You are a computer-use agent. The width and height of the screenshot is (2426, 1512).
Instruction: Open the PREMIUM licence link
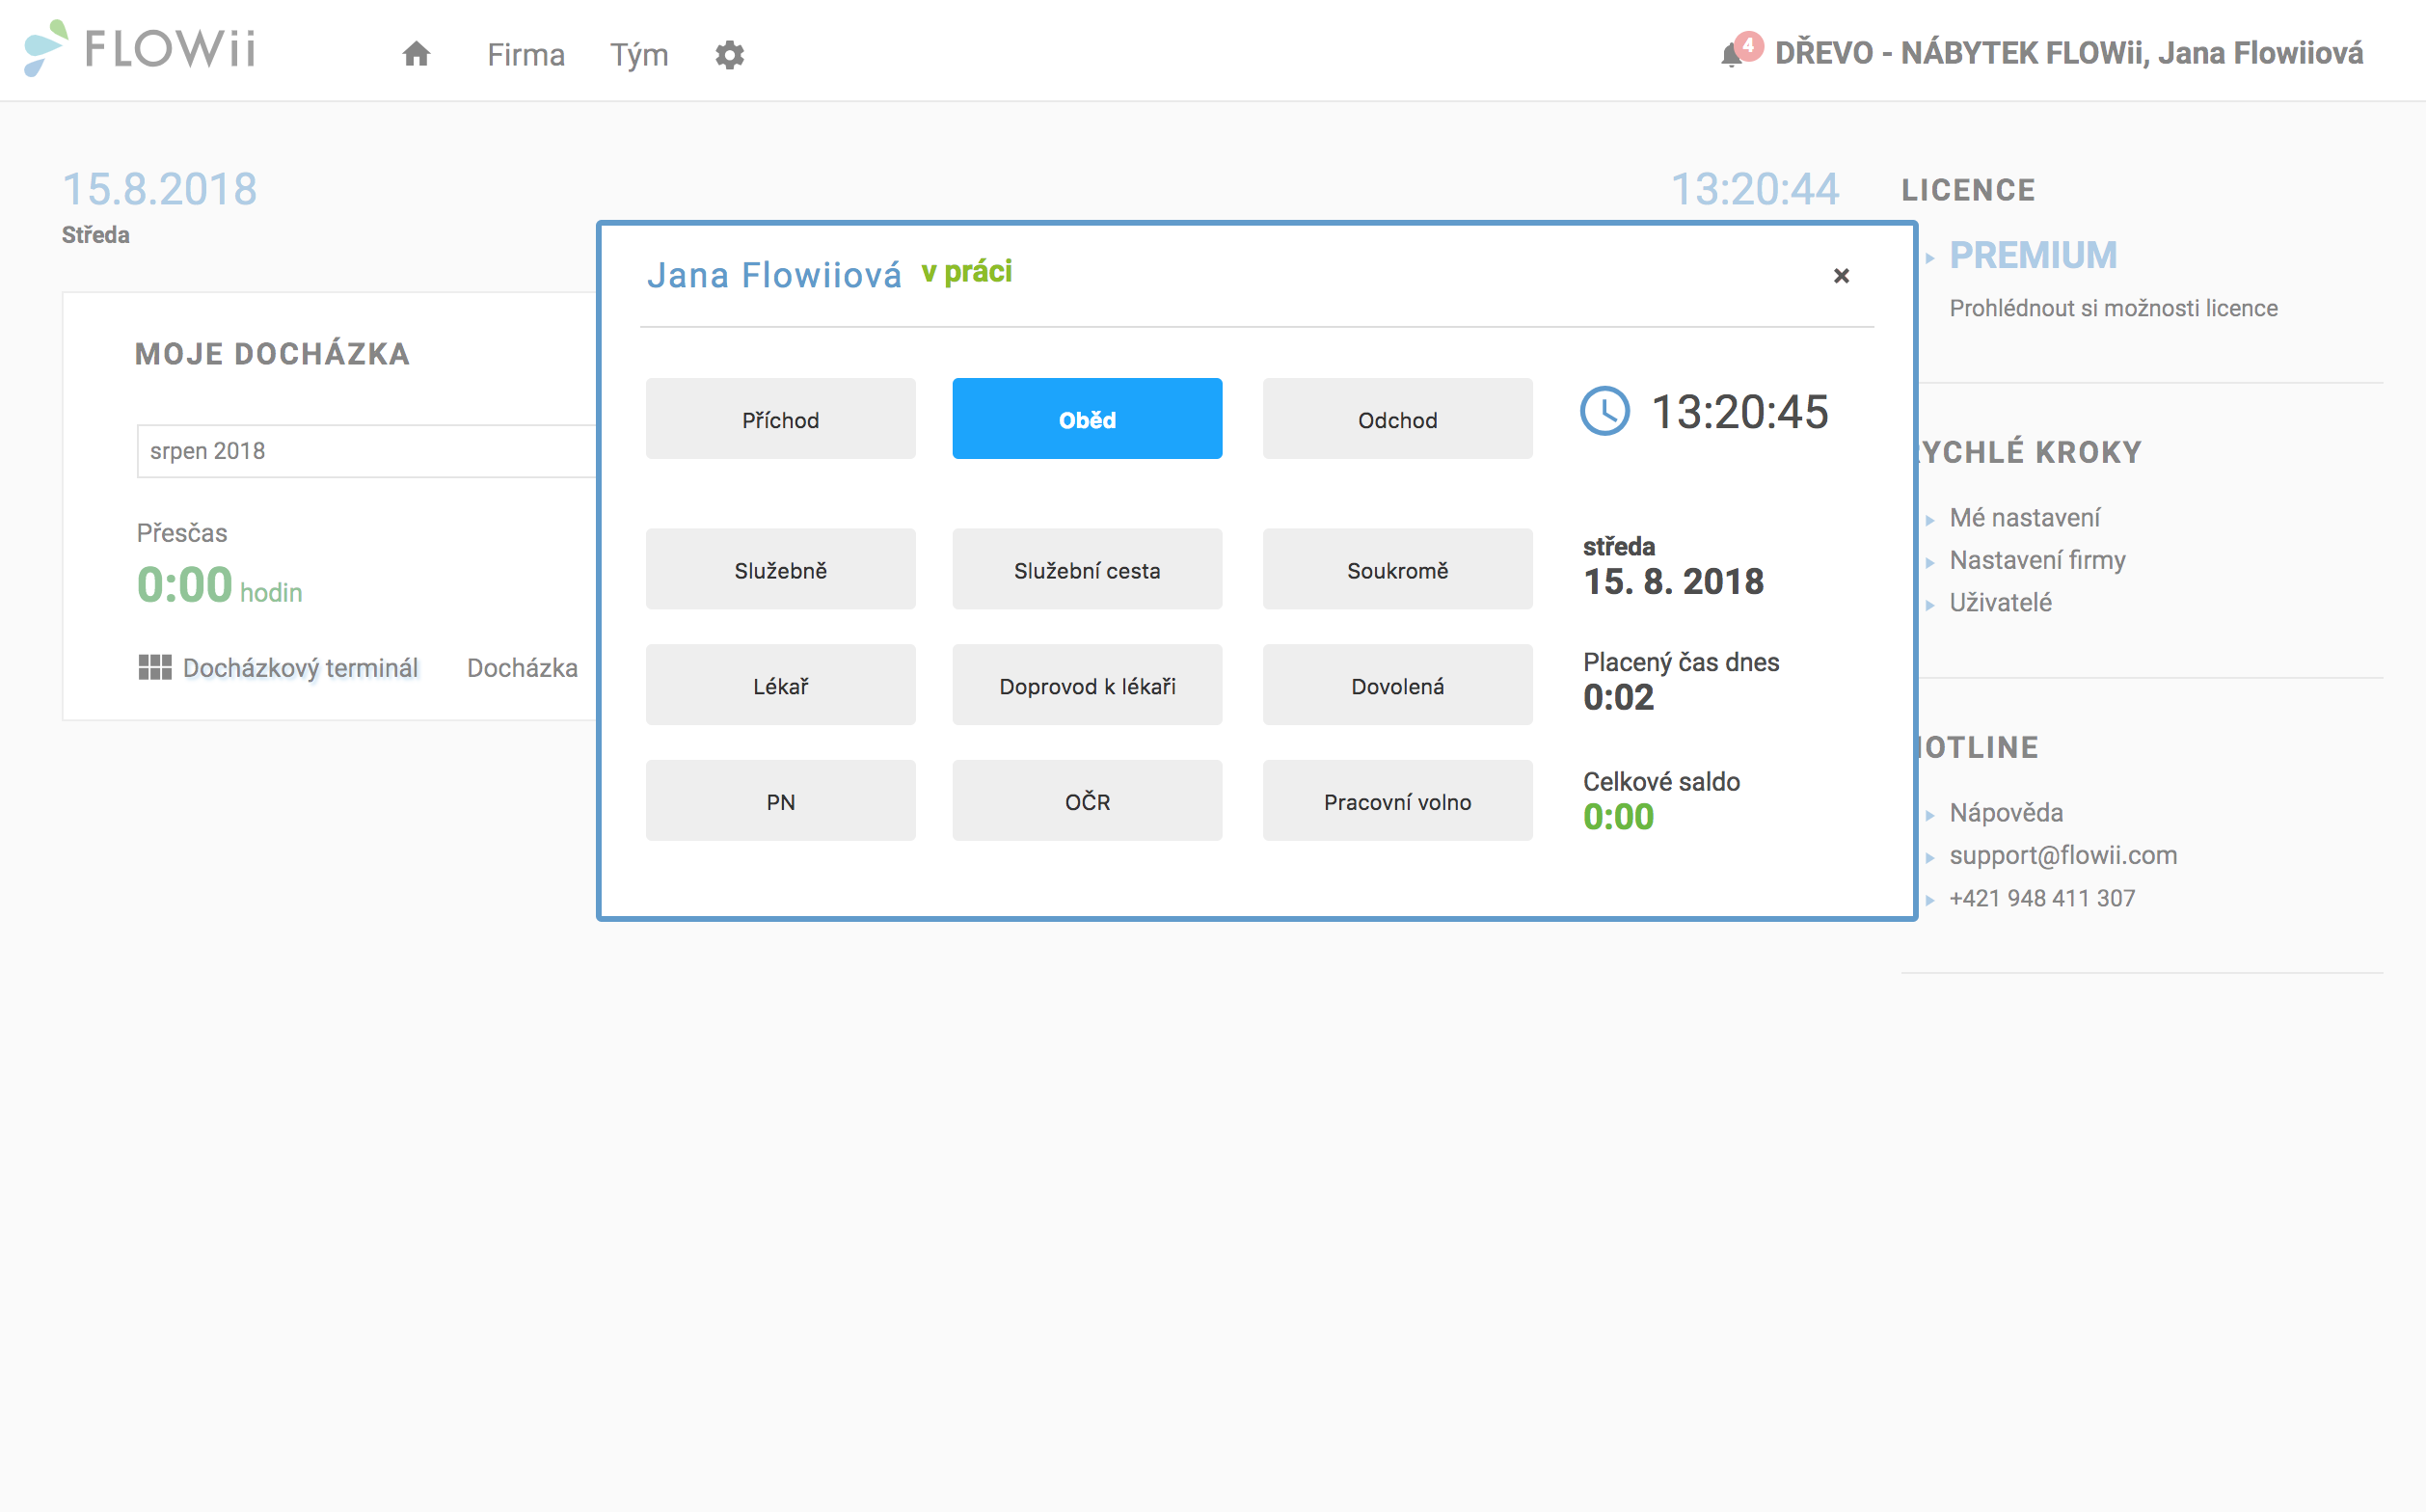pos(2033,255)
